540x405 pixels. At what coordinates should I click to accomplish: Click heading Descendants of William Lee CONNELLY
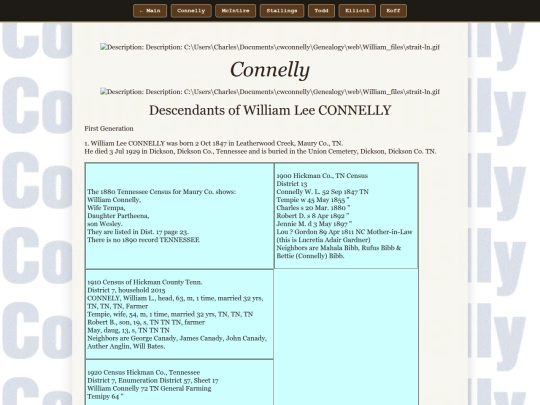(270, 111)
